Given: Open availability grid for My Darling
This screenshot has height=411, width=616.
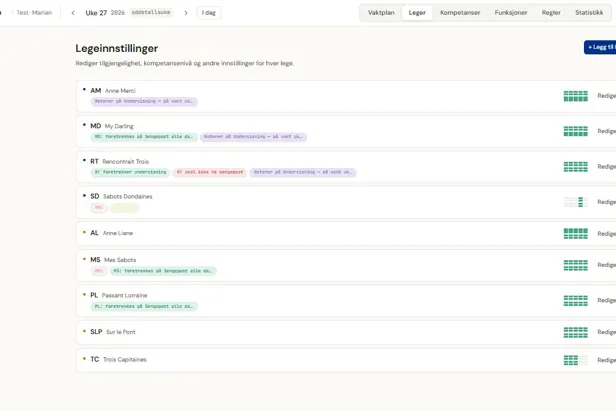Looking at the screenshot, I should (x=576, y=131).
